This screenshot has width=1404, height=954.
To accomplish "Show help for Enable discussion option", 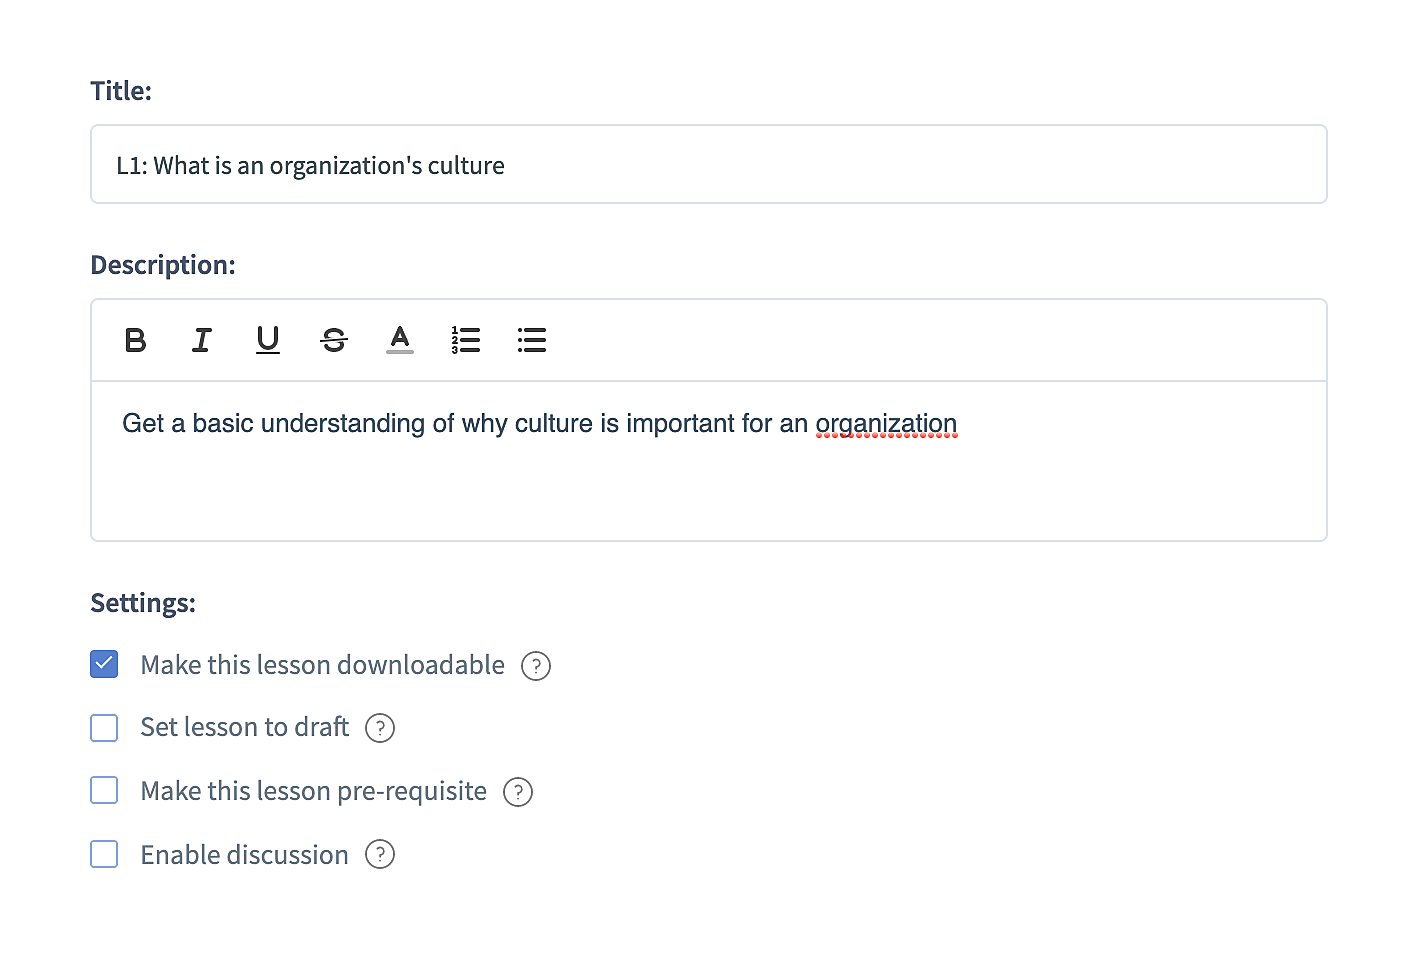I will pyautogui.click(x=380, y=855).
